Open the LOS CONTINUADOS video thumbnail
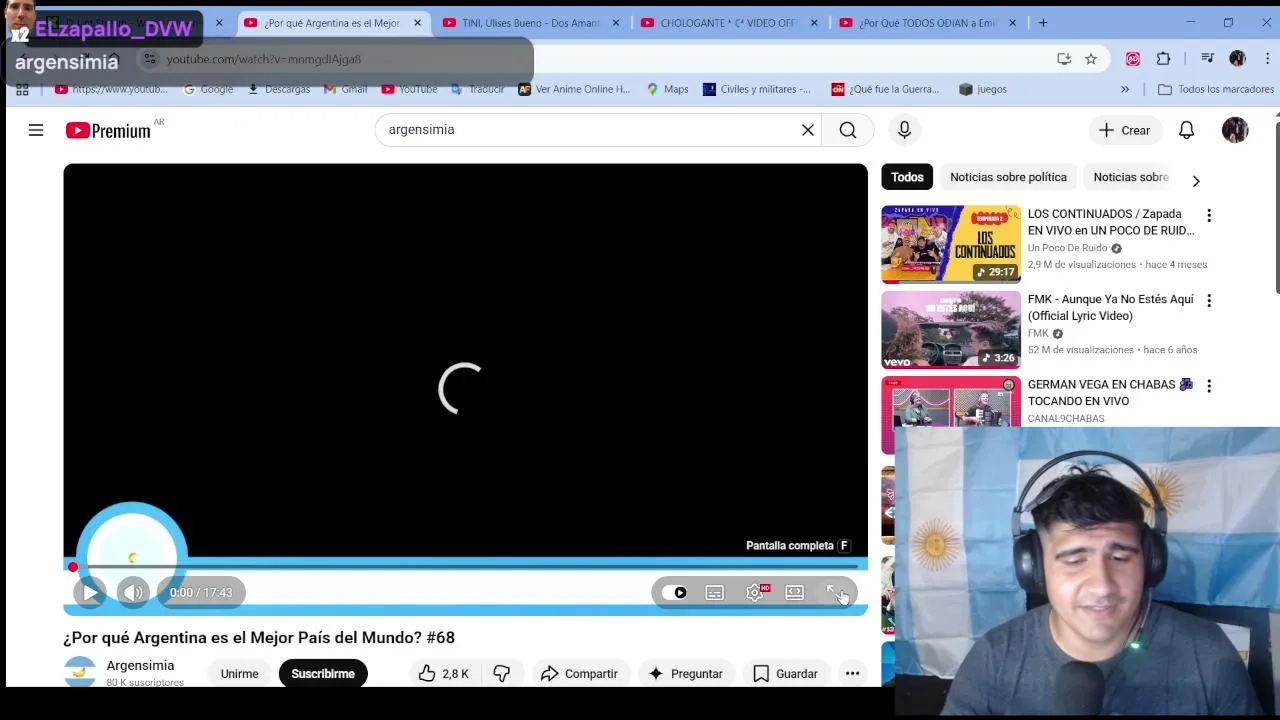This screenshot has height=720, width=1280. click(951, 244)
